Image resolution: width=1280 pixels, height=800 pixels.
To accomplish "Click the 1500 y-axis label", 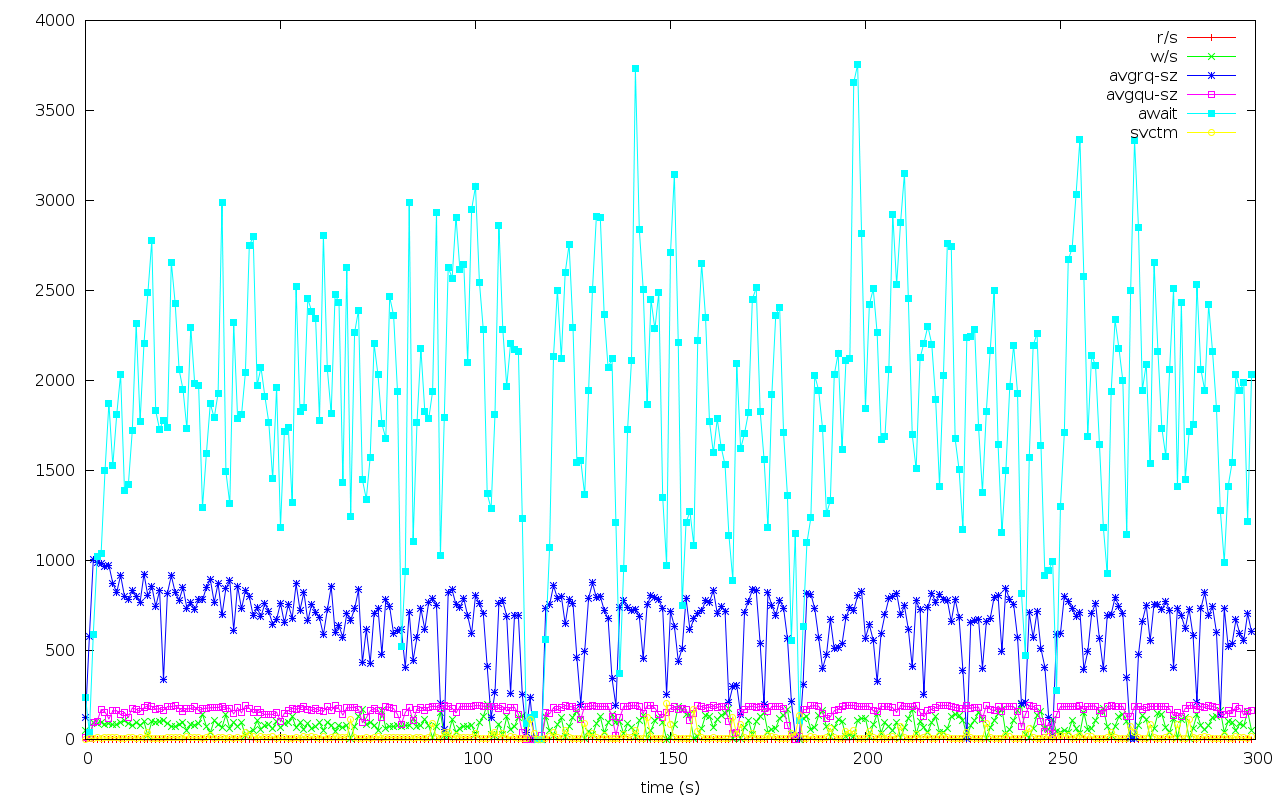I will click(x=56, y=470).
